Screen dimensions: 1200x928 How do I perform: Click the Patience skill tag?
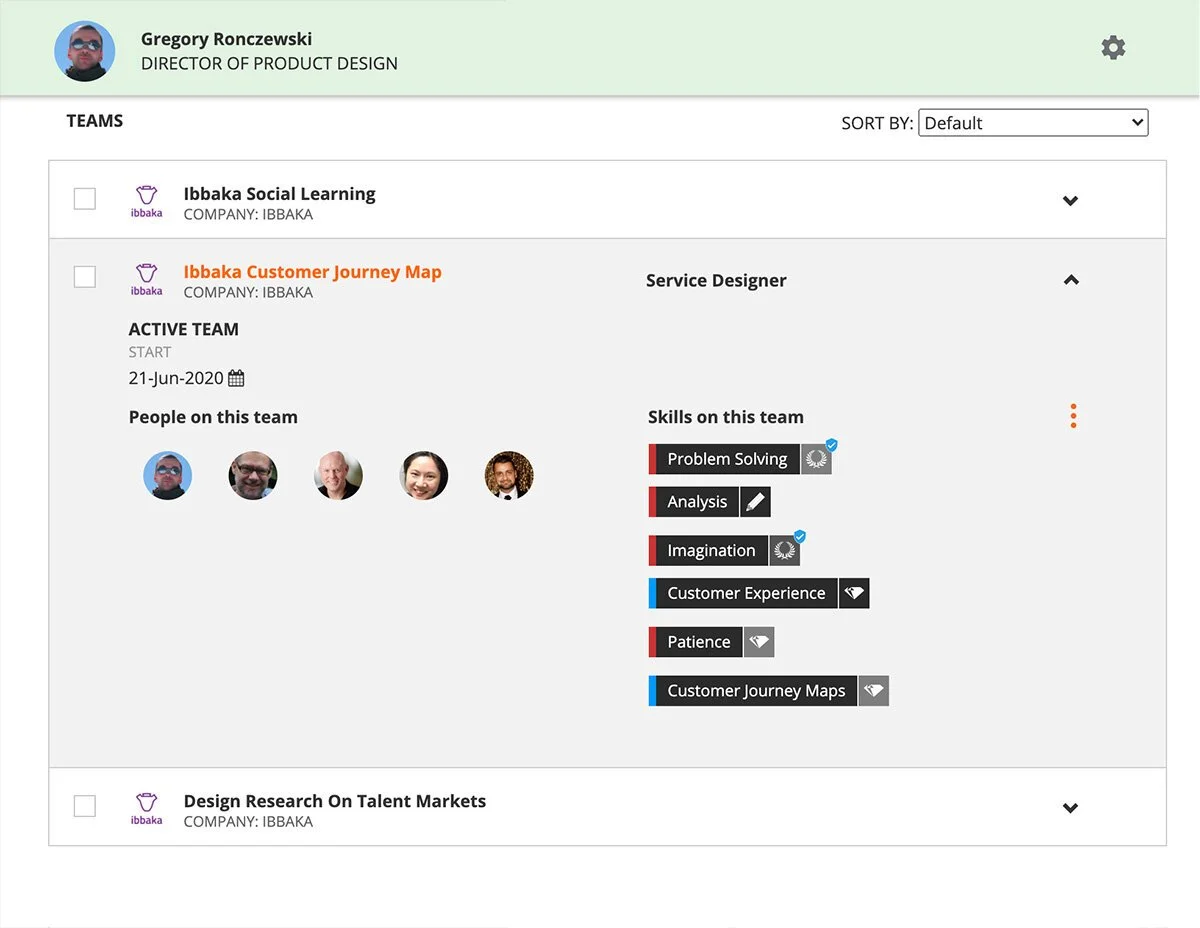point(695,642)
